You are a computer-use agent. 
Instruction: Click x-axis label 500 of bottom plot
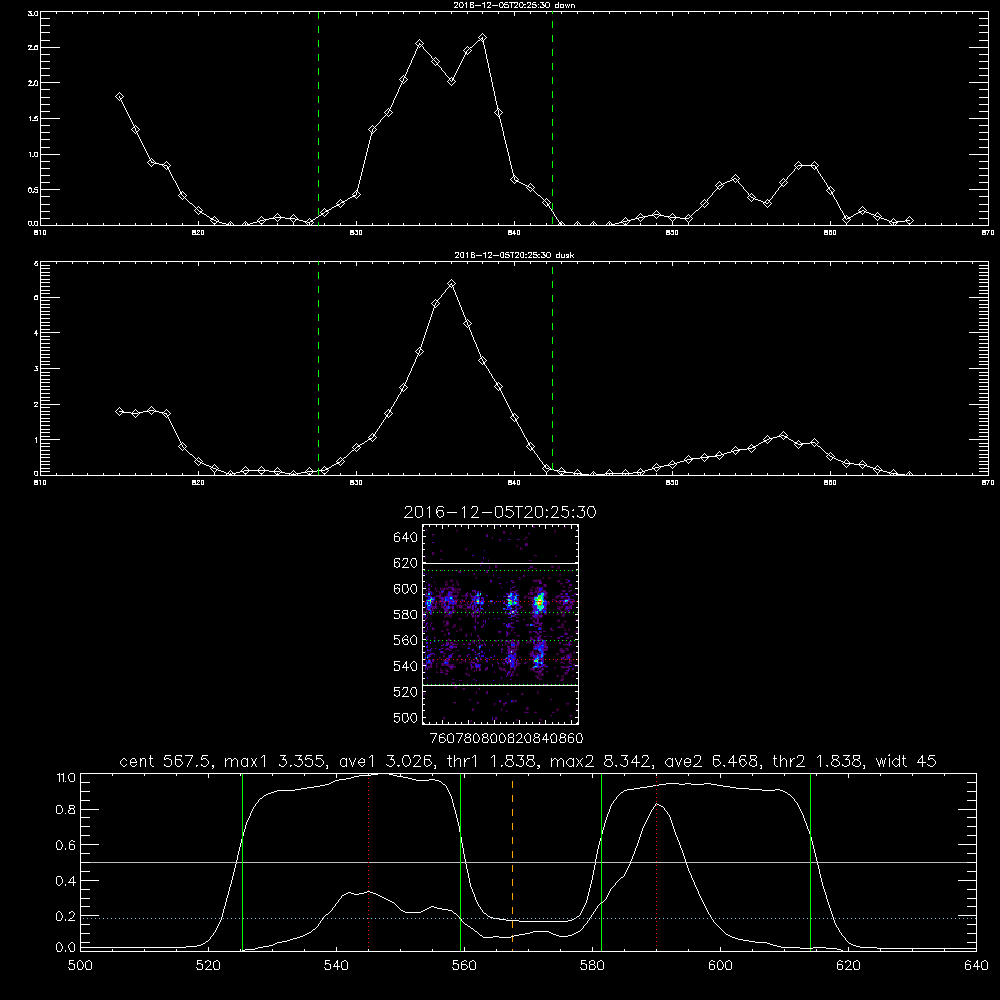[80, 966]
